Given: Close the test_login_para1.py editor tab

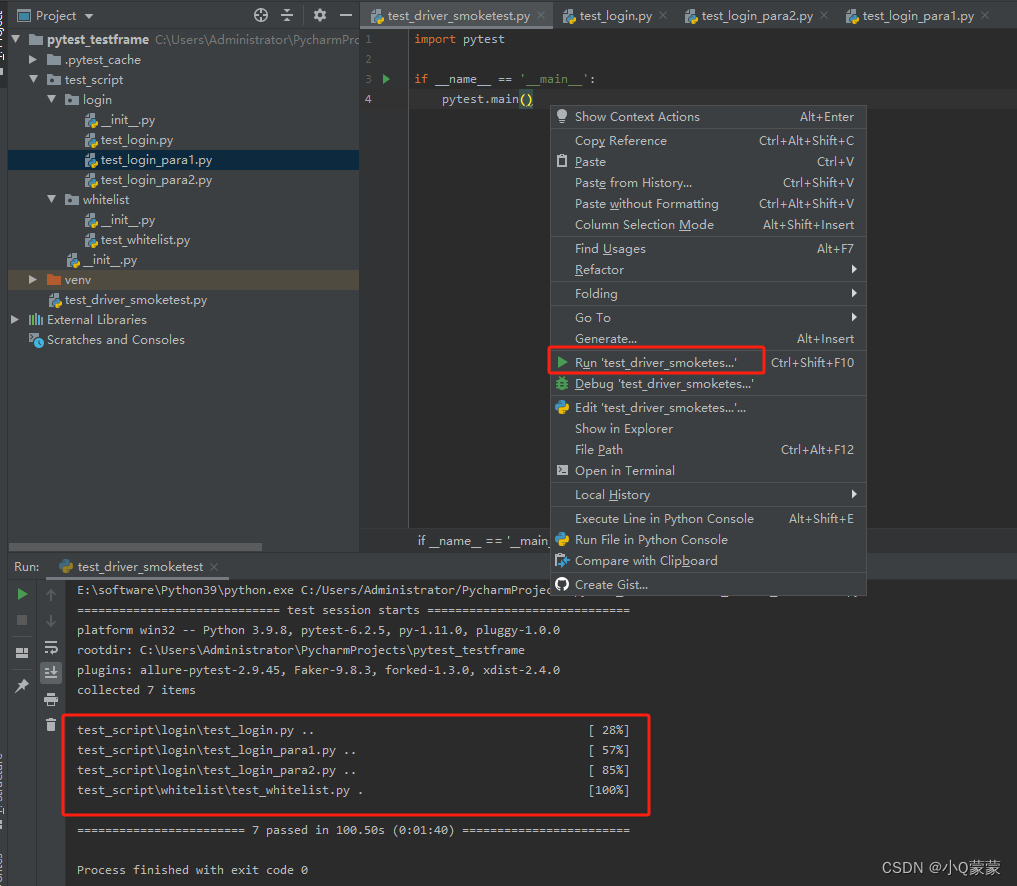Looking at the screenshot, I should pos(985,15).
